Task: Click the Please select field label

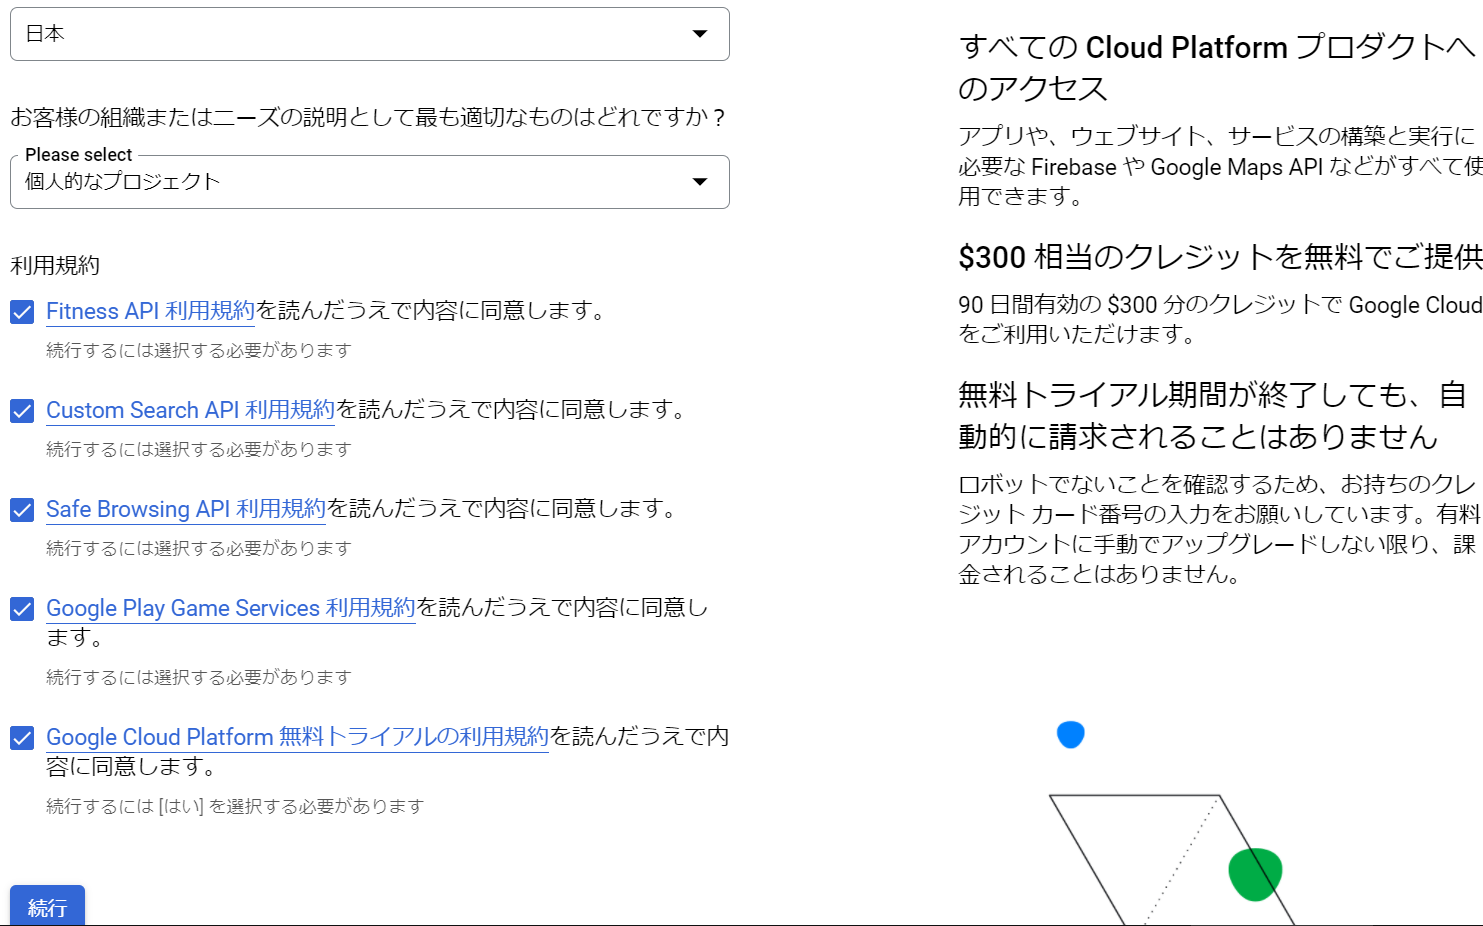Action: click(x=79, y=155)
